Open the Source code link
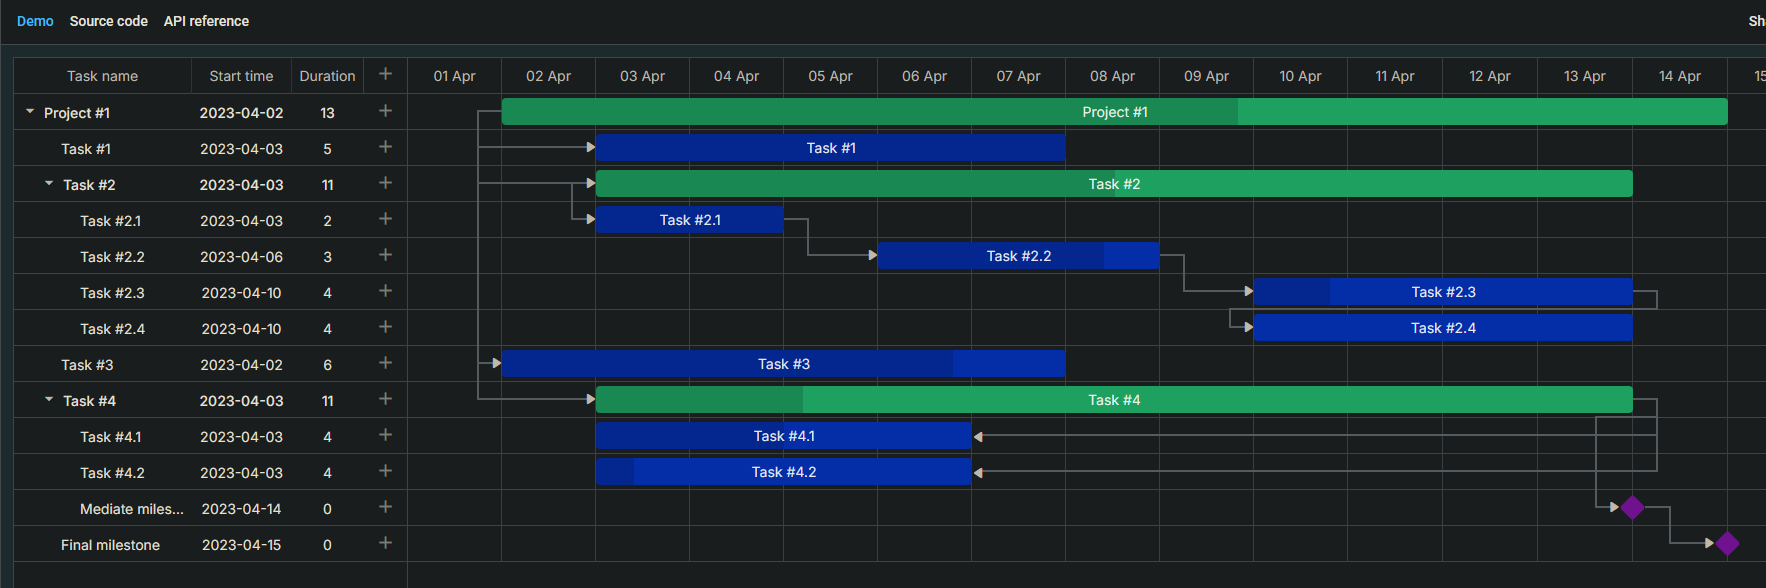This screenshot has height=588, width=1766. click(x=108, y=21)
